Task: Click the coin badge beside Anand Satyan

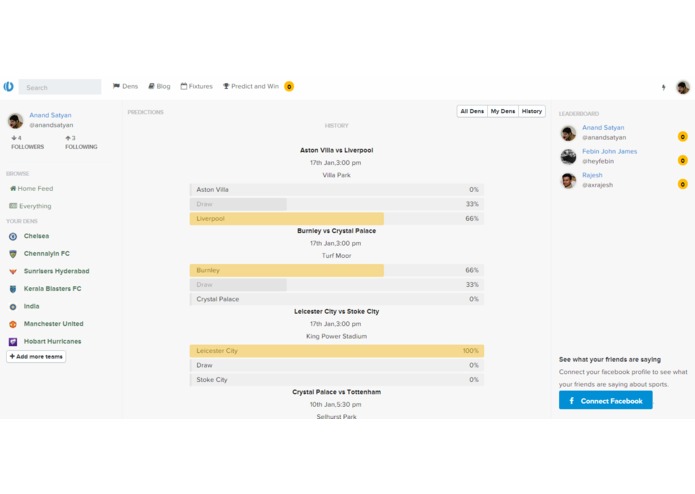Action: pyautogui.click(x=683, y=137)
